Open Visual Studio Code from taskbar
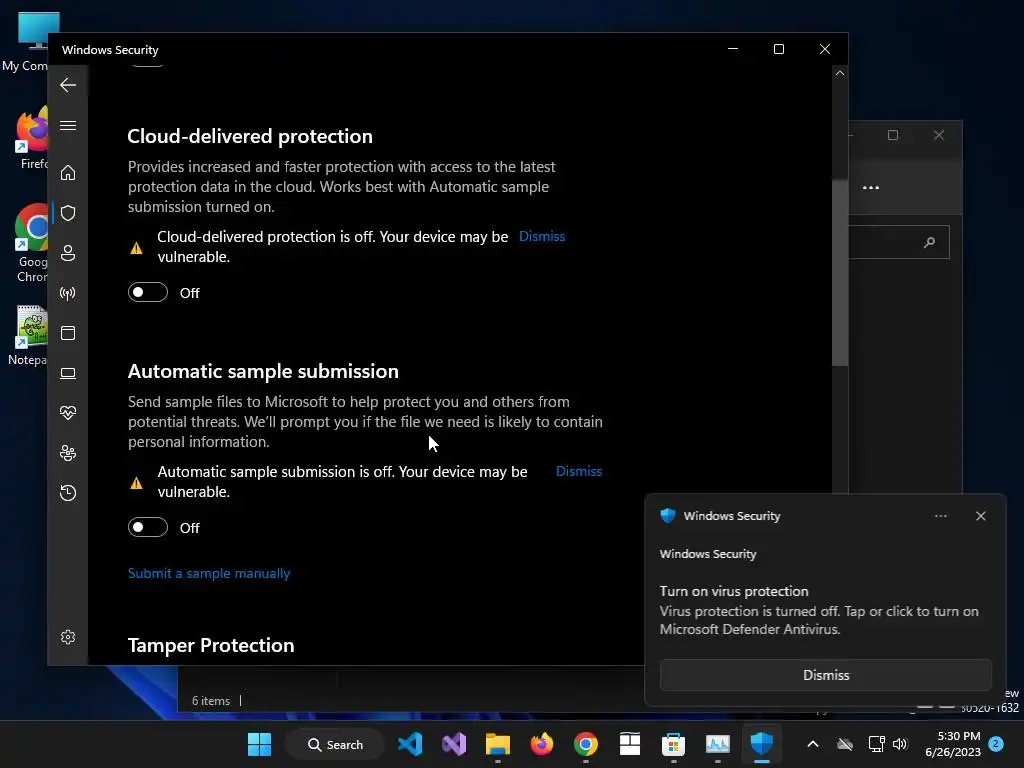This screenshot has width=1024, height=768. pyautogui.click(x=410, y=744)
